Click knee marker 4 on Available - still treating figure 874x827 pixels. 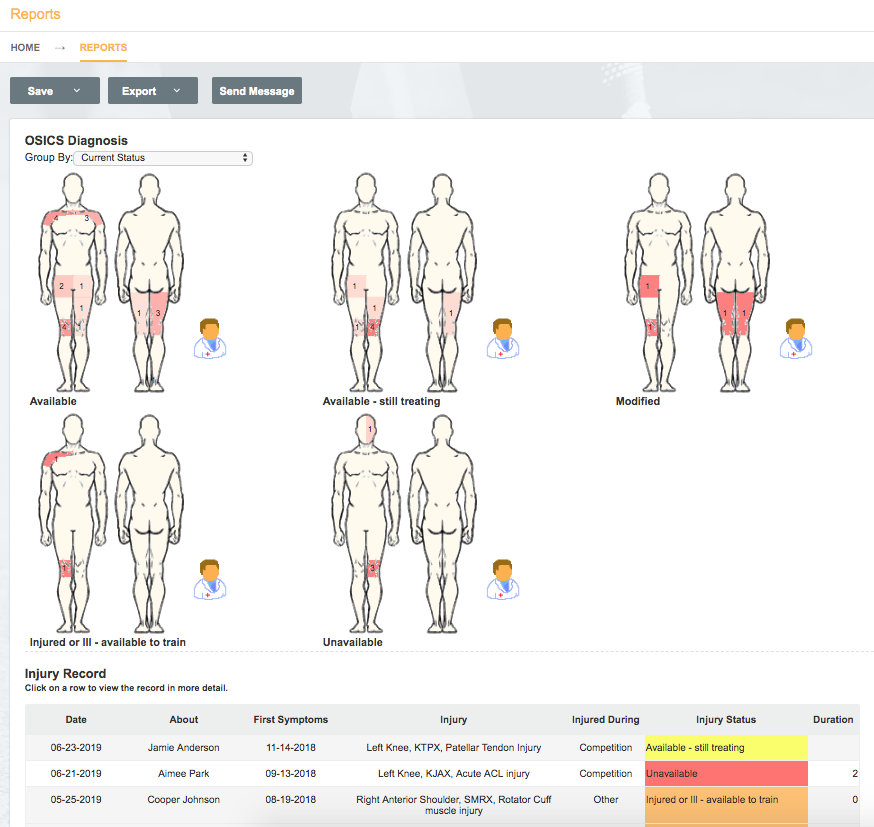coord(372,327)
